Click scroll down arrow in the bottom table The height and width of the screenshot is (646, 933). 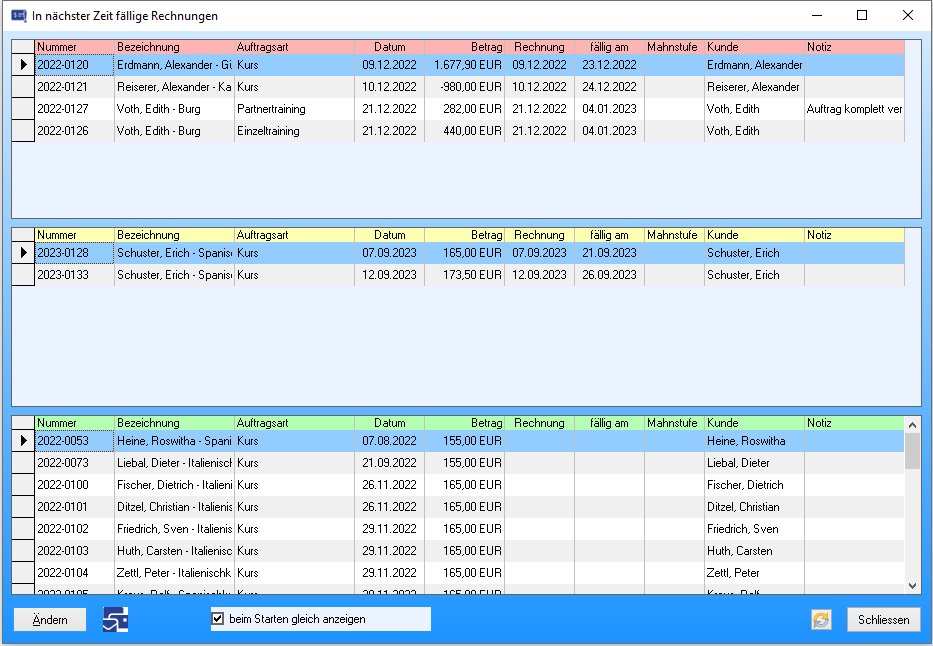pyautogui.click(x=912, y=585)
